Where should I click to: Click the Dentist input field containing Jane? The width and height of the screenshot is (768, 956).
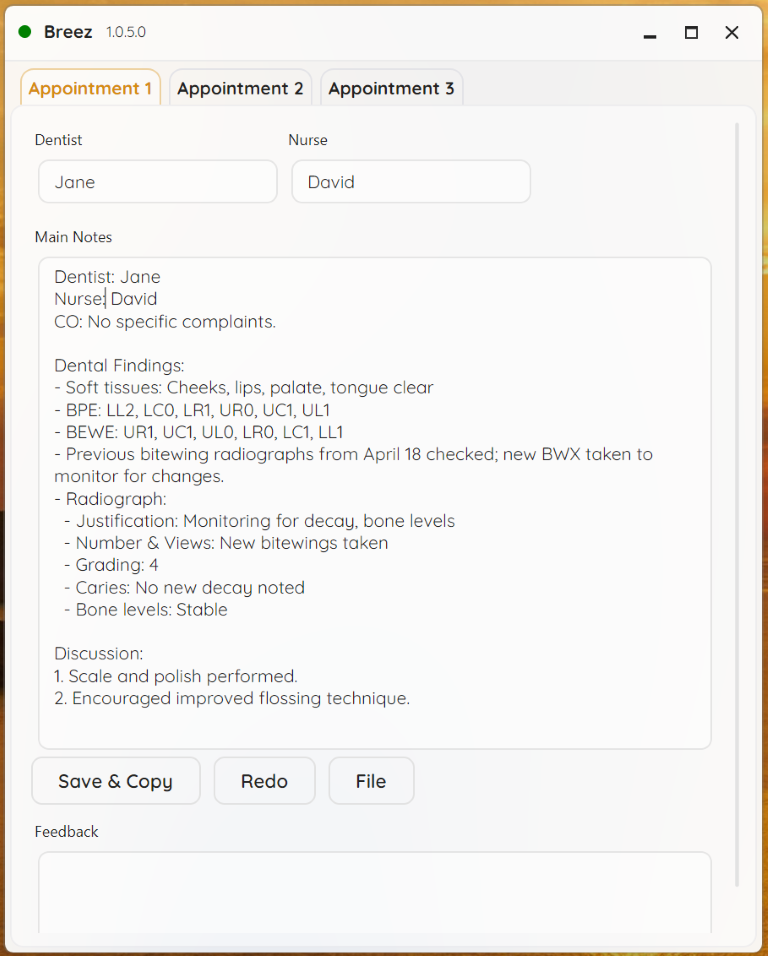pyautogui.click(x=158, y=182)
